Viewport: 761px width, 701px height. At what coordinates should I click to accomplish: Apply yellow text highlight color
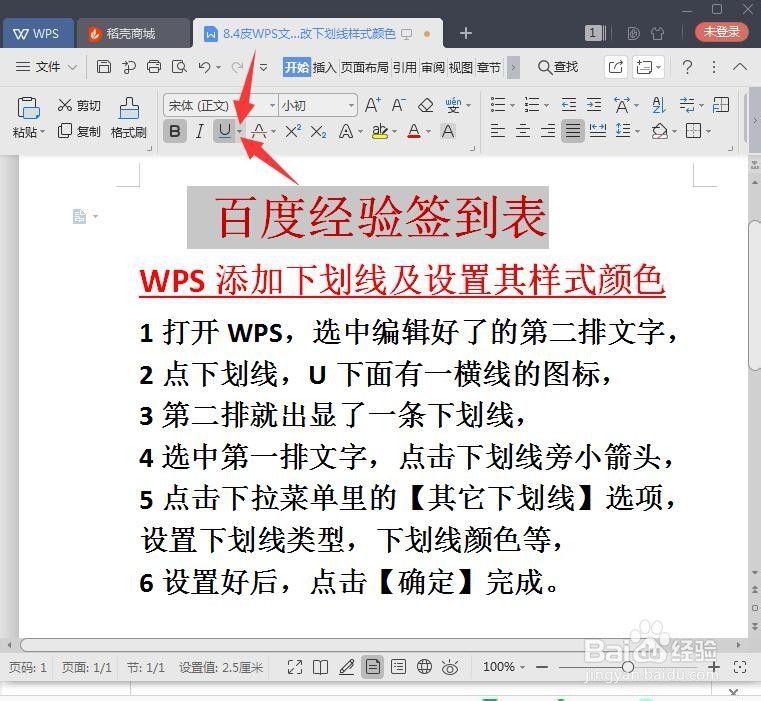[x=380, y=131]
